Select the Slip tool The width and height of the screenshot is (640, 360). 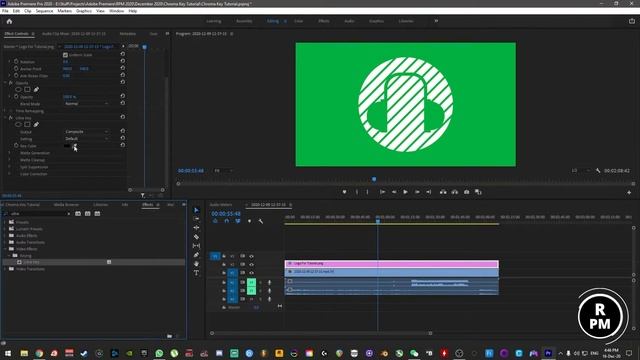(196, 246)
